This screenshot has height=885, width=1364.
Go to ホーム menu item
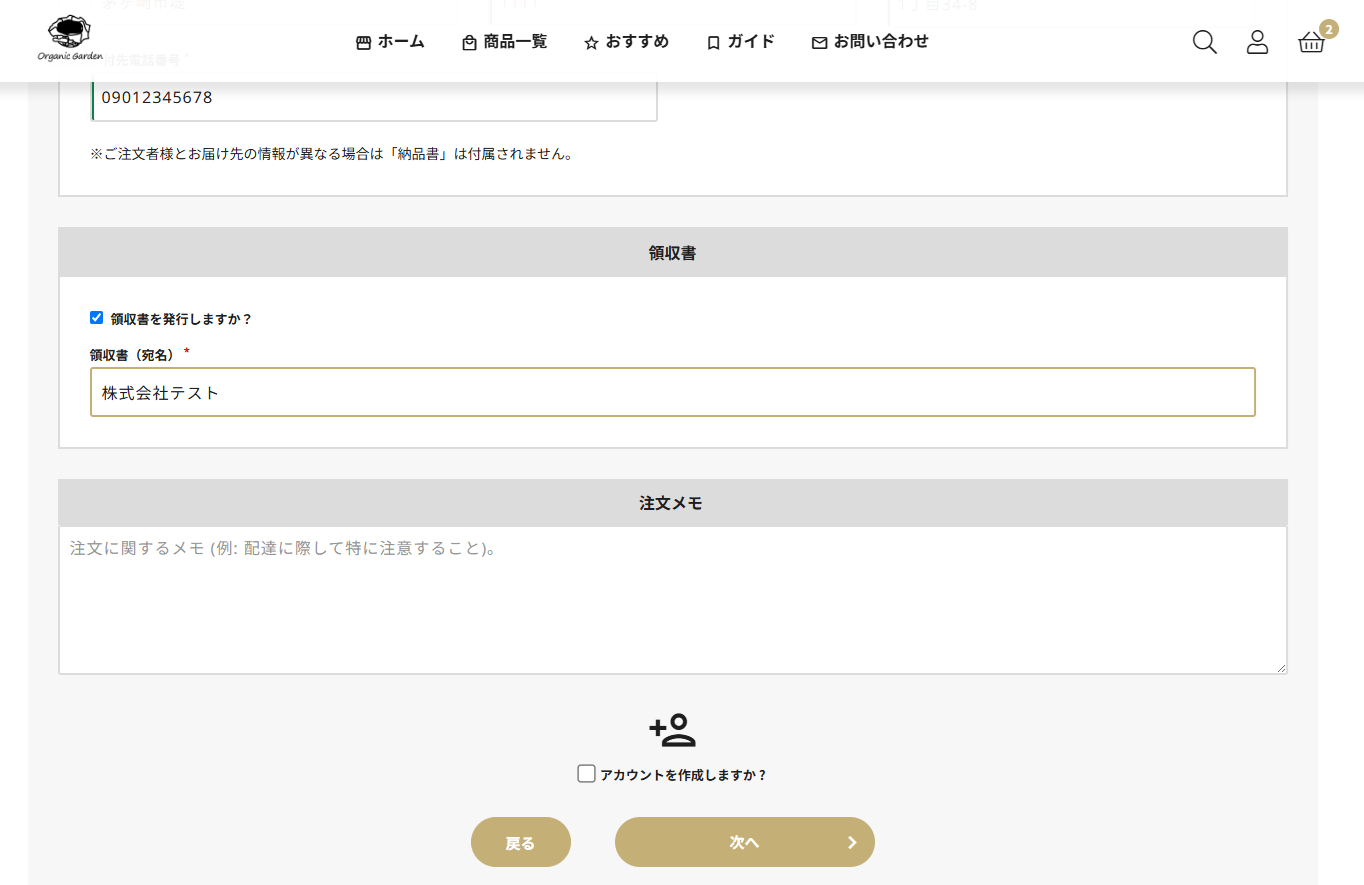pyautogui.click(x=401, y=42)
